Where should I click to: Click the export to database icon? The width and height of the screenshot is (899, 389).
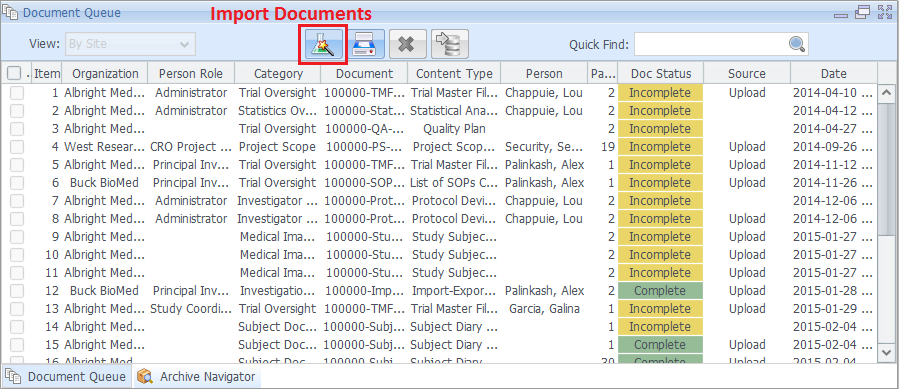450,44
